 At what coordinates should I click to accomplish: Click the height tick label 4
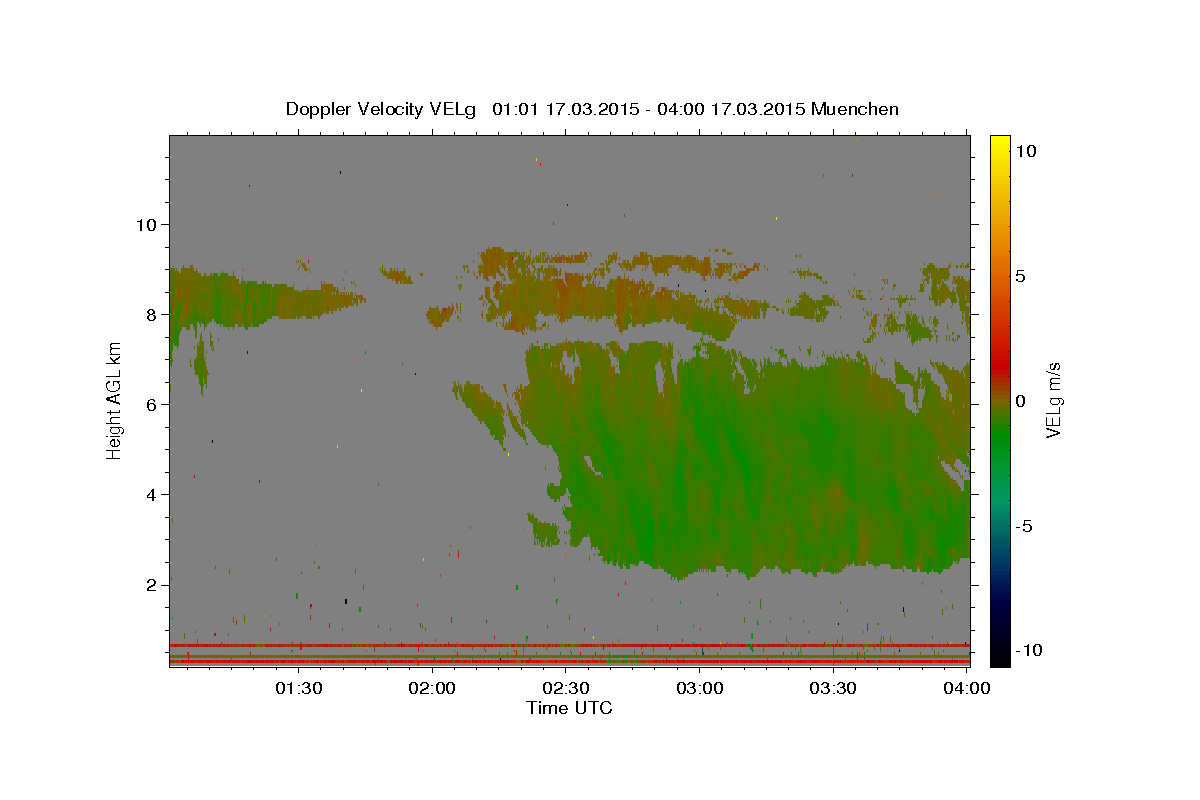[150, 494]
